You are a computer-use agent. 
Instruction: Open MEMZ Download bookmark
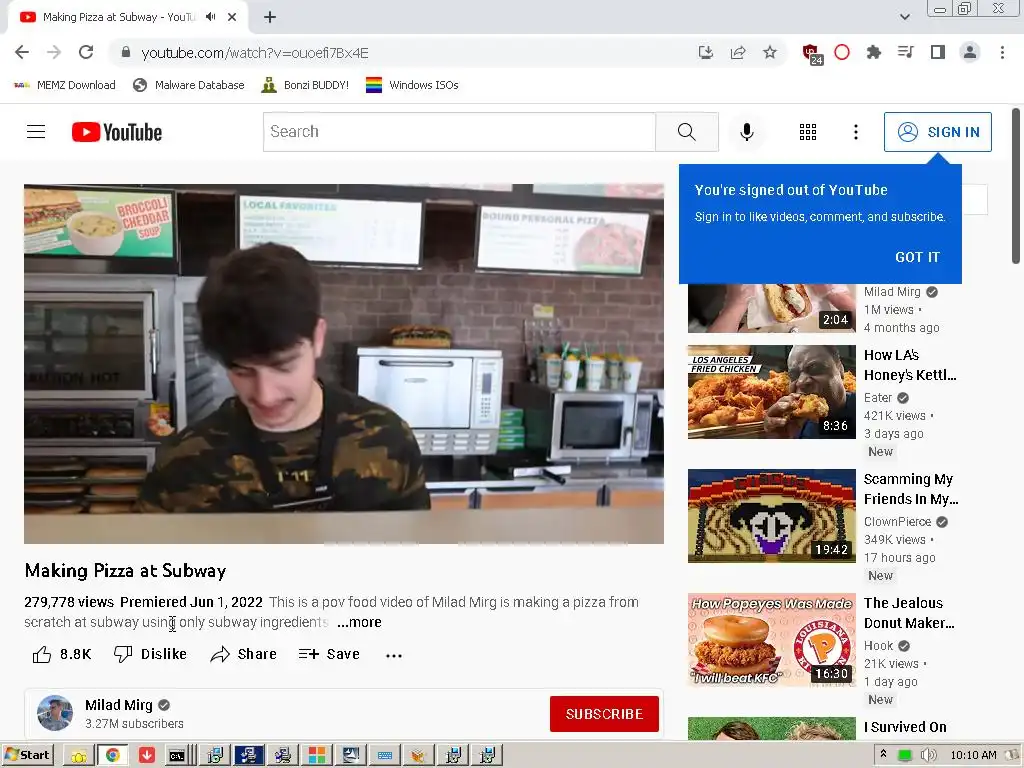click(x=65, y=85)
